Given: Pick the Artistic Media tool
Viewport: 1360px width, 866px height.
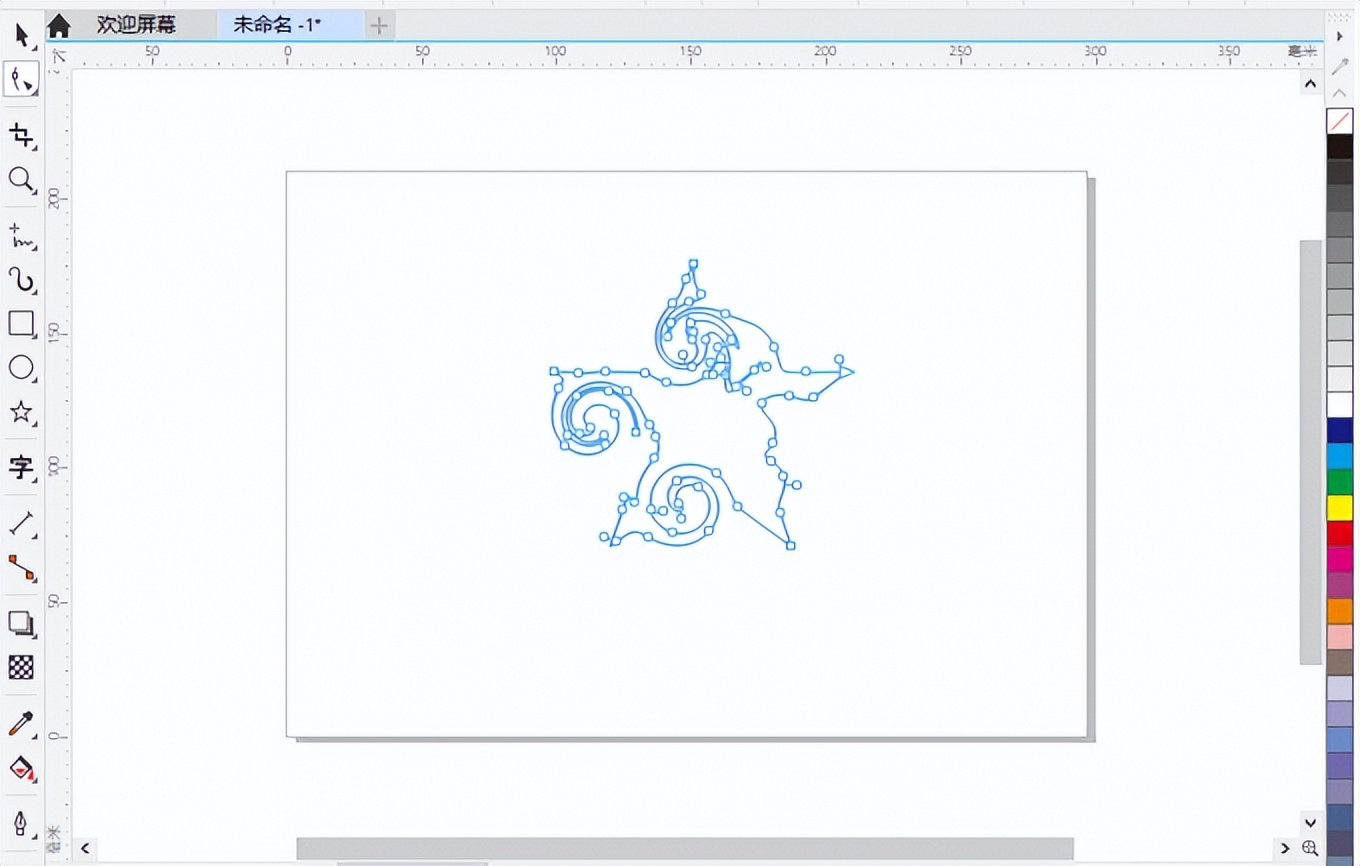Looking at the screenshot, I should pyautogui.click(x=21, y=280).
